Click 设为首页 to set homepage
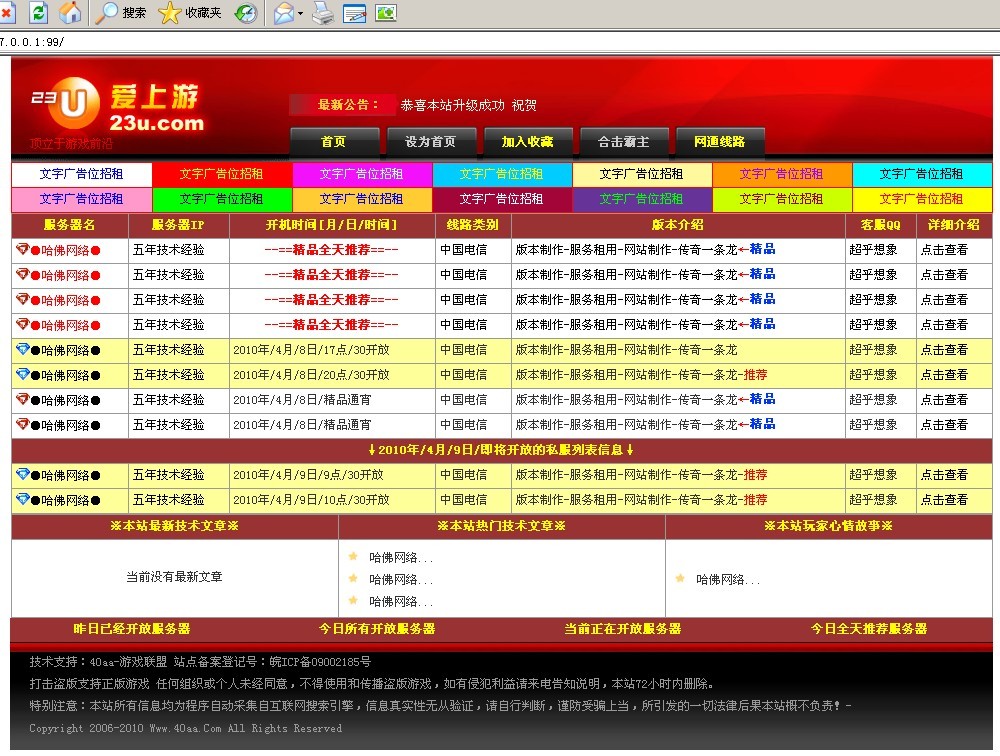This screenshot has width=1000, height=756. pyautogui.click(x=431, y=142)
